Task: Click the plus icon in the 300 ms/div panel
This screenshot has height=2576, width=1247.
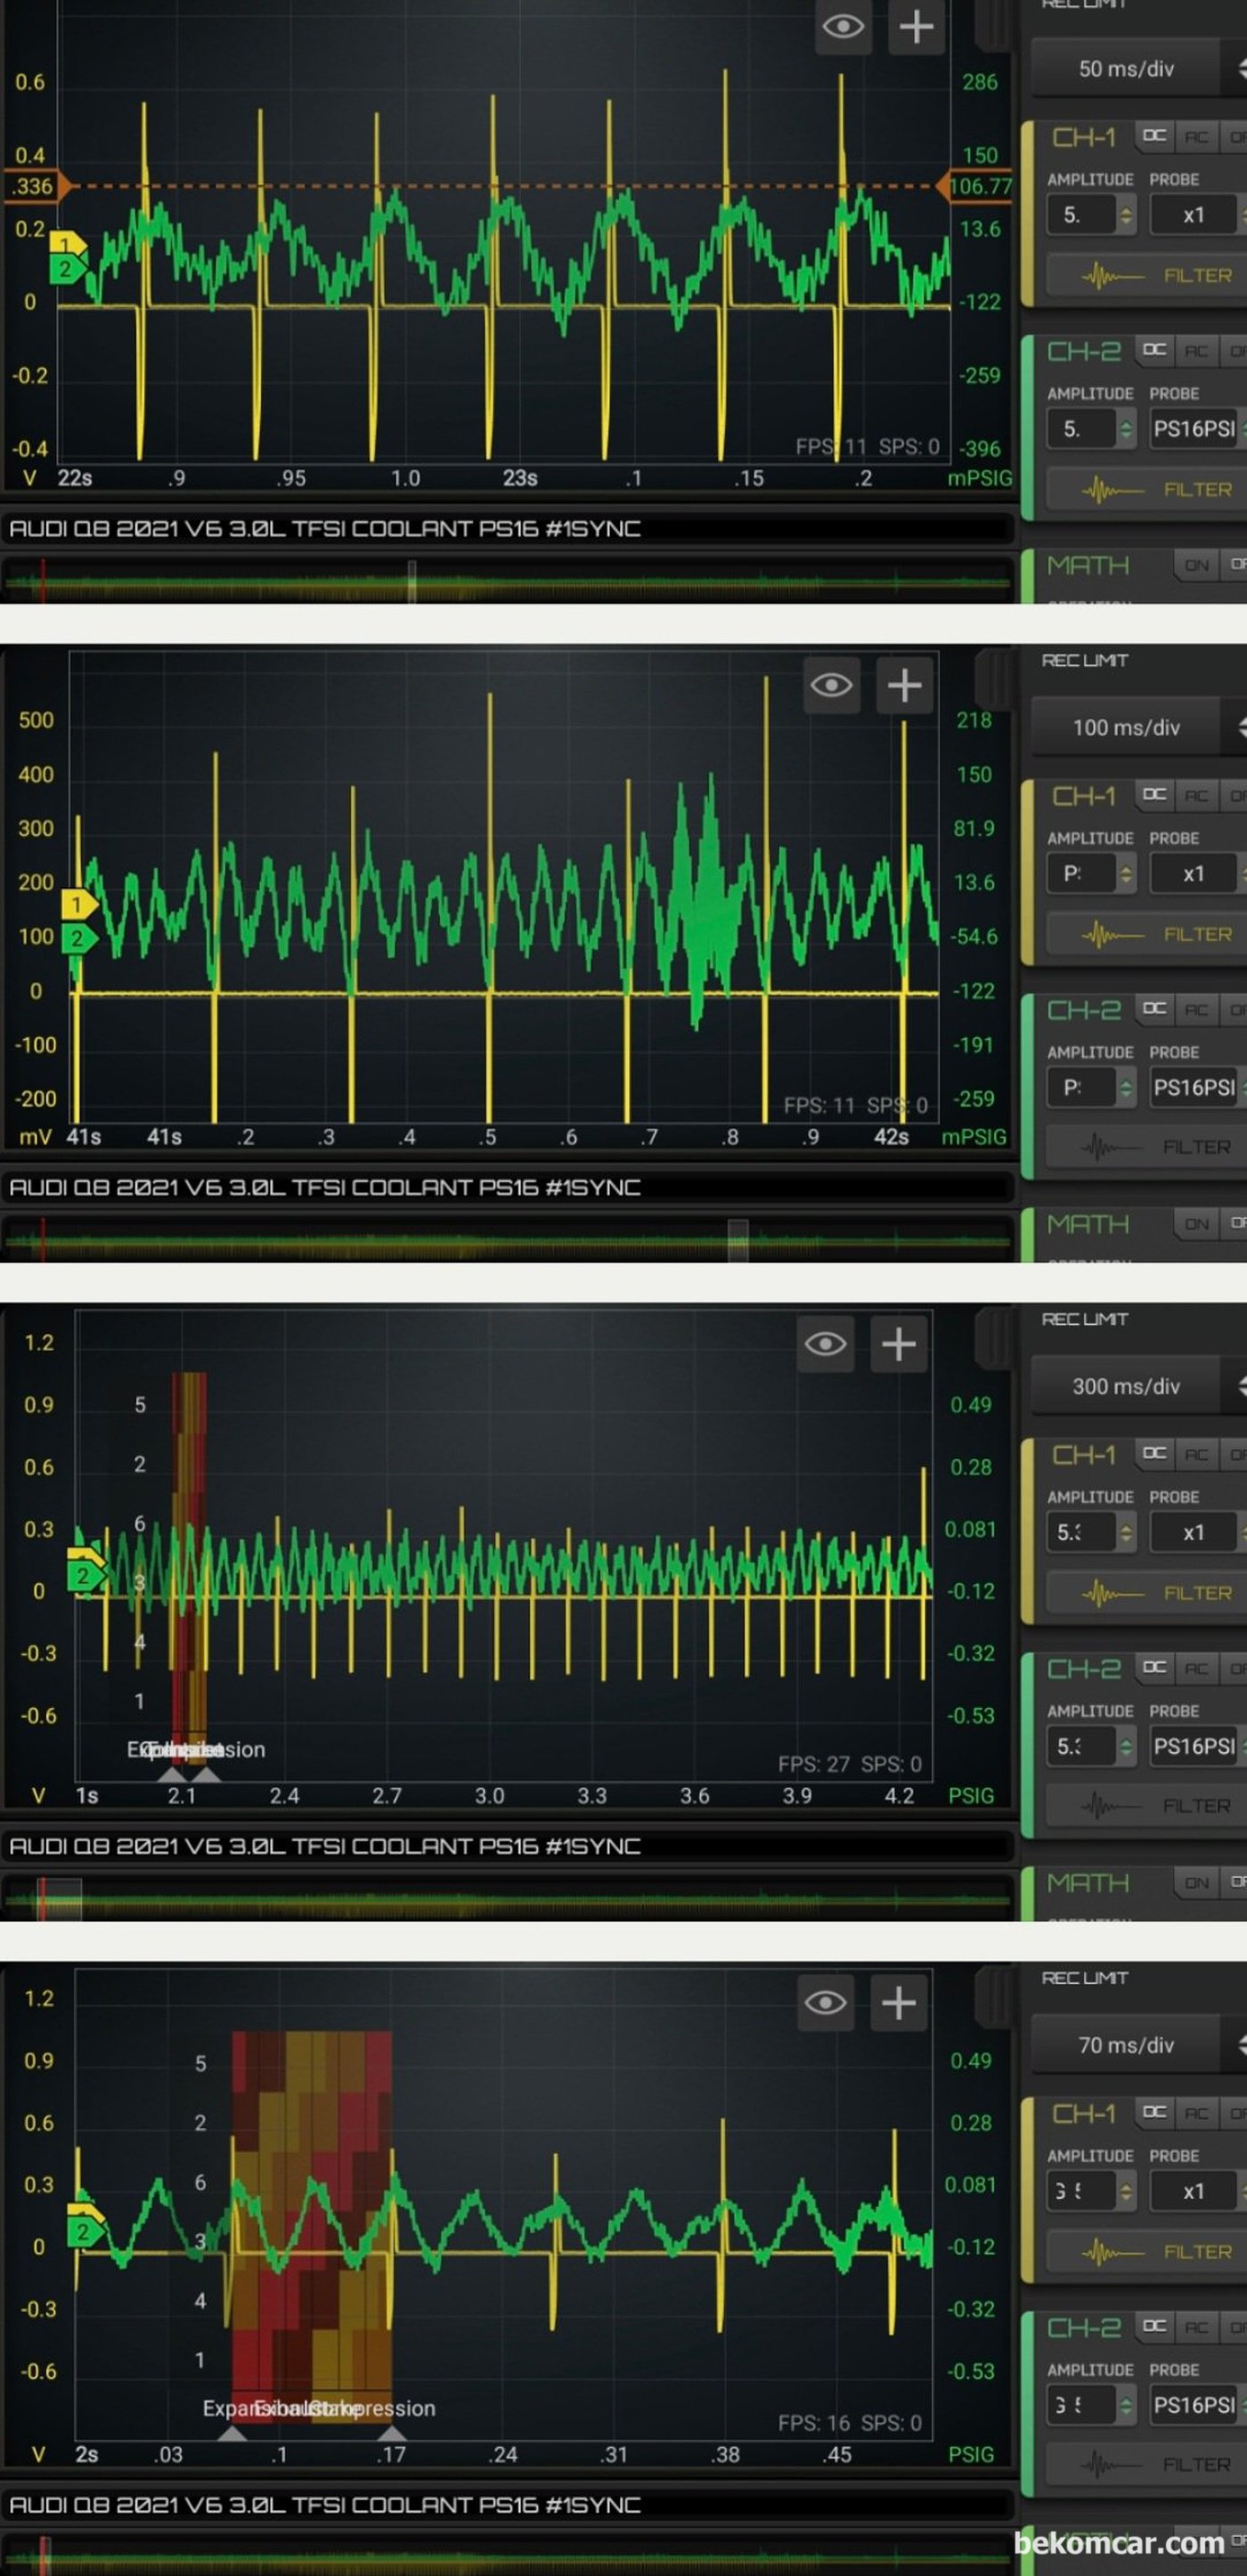Action: (x=898, y=1344)
